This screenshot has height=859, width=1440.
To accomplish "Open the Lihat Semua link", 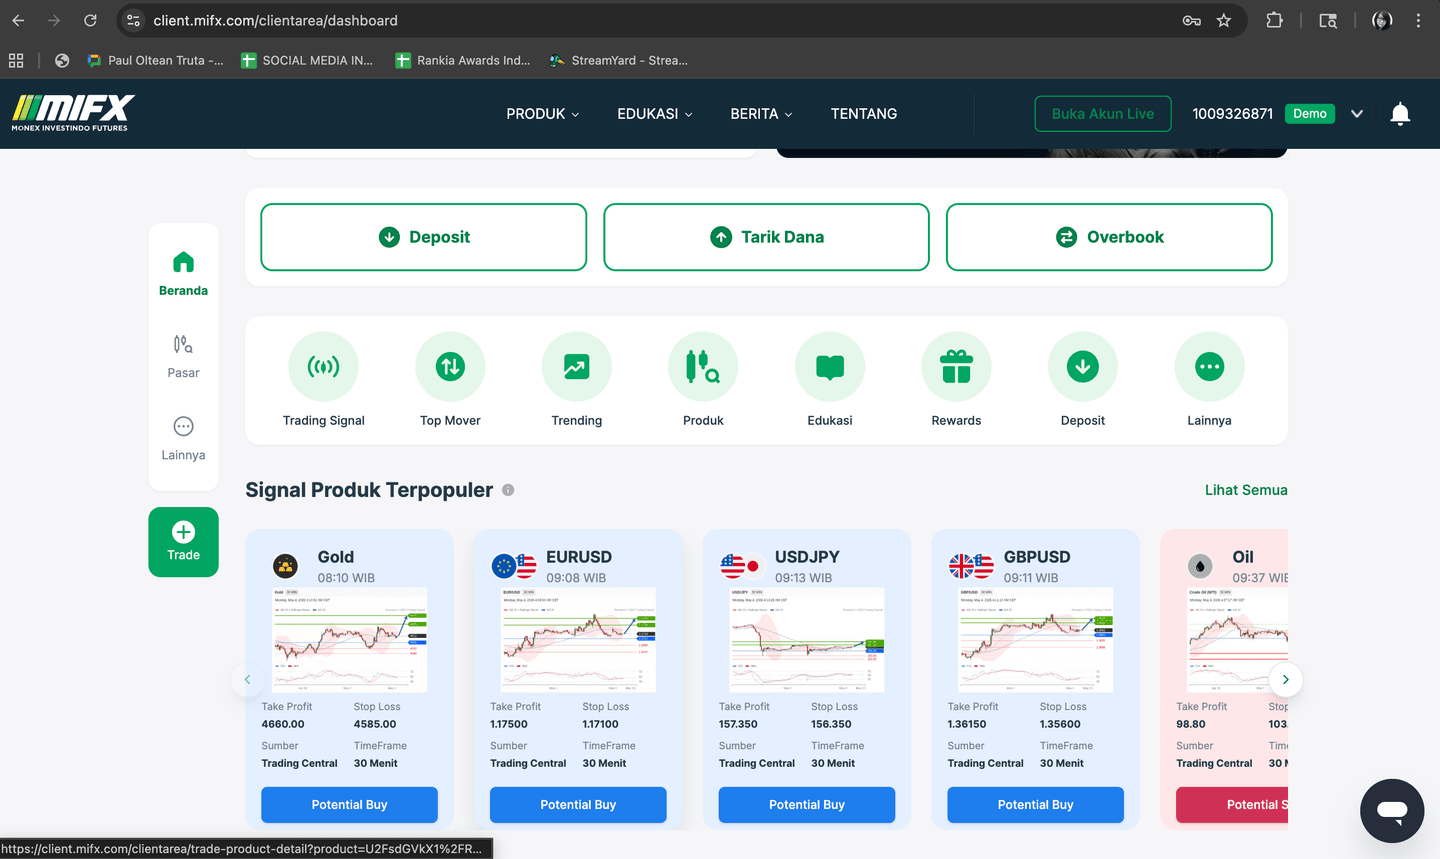I will pos(1246,490).
